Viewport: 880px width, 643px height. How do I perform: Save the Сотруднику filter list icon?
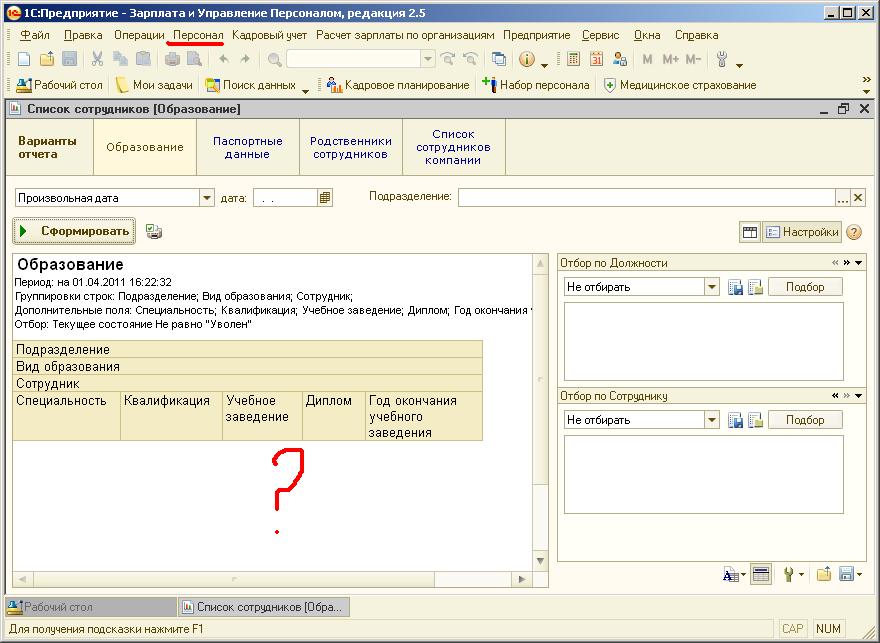[x=736, y=420]
